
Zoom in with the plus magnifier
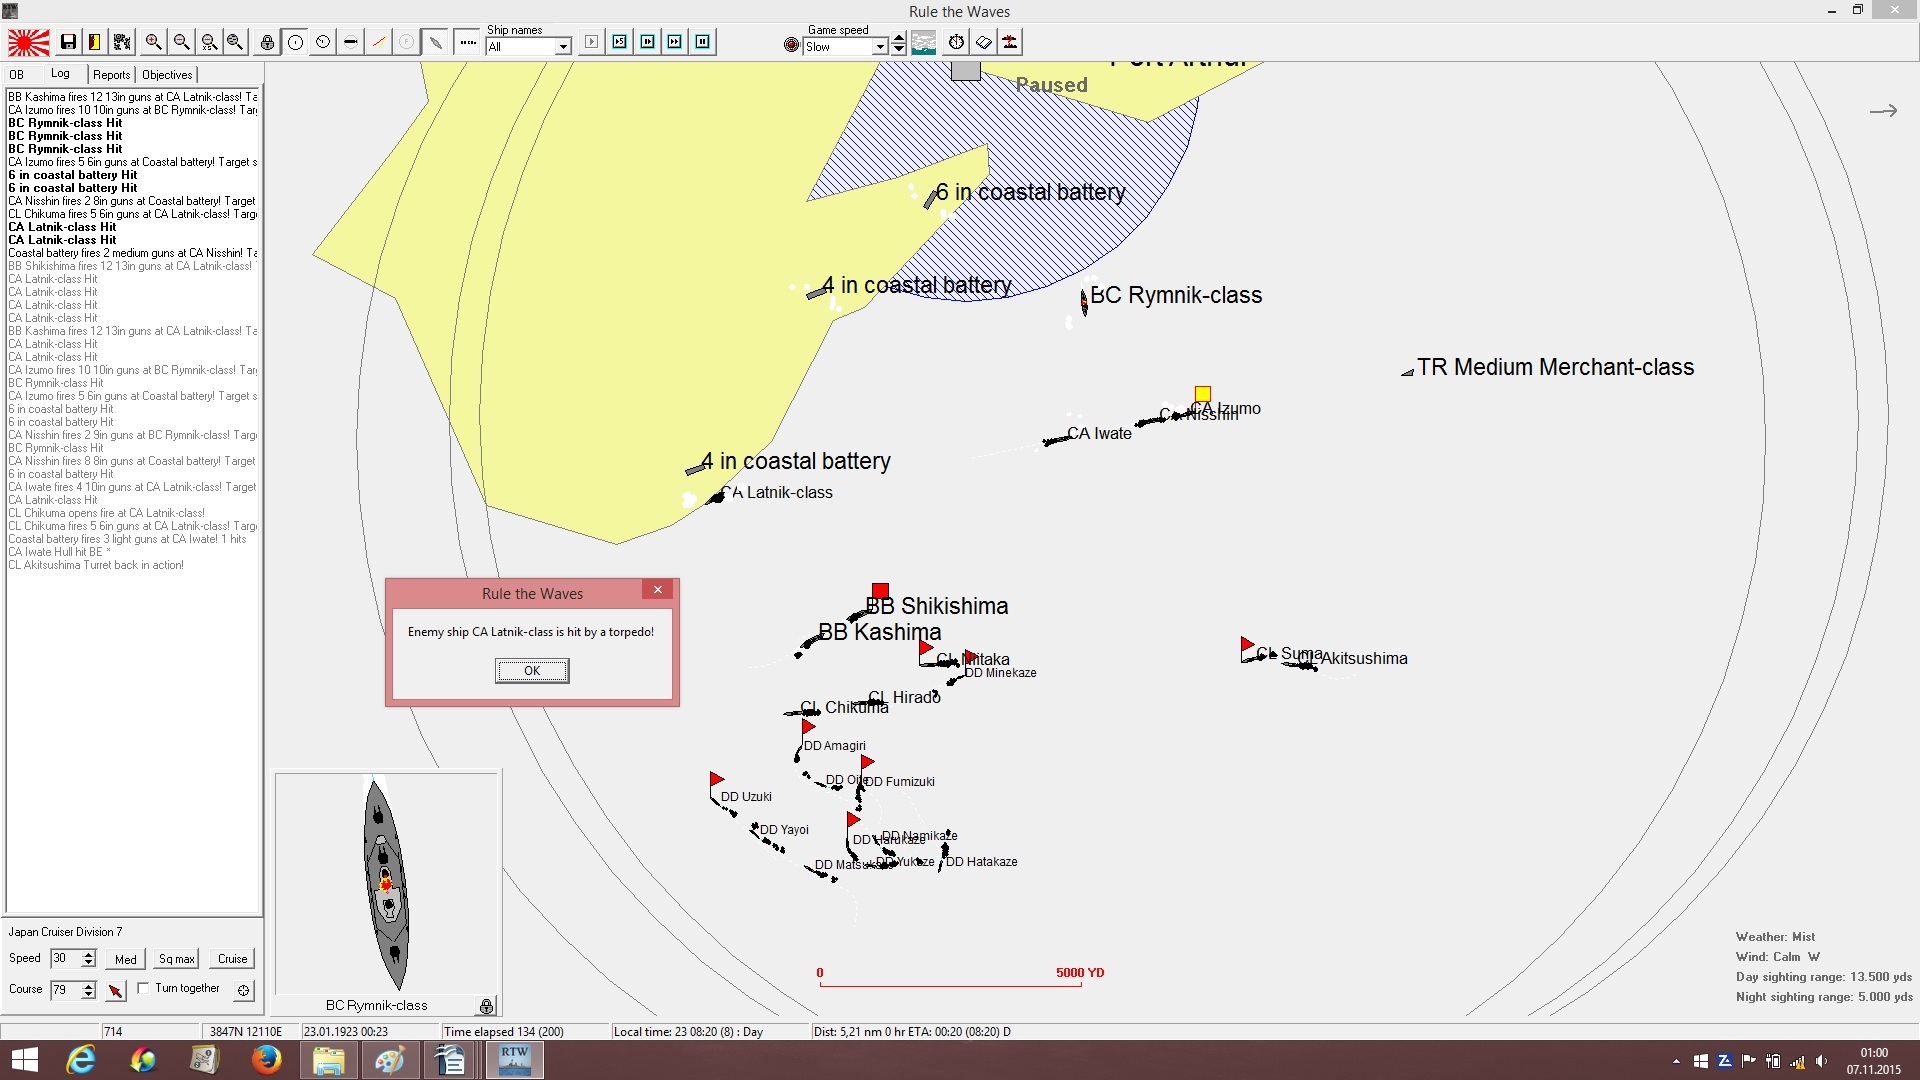pos(153,42)
